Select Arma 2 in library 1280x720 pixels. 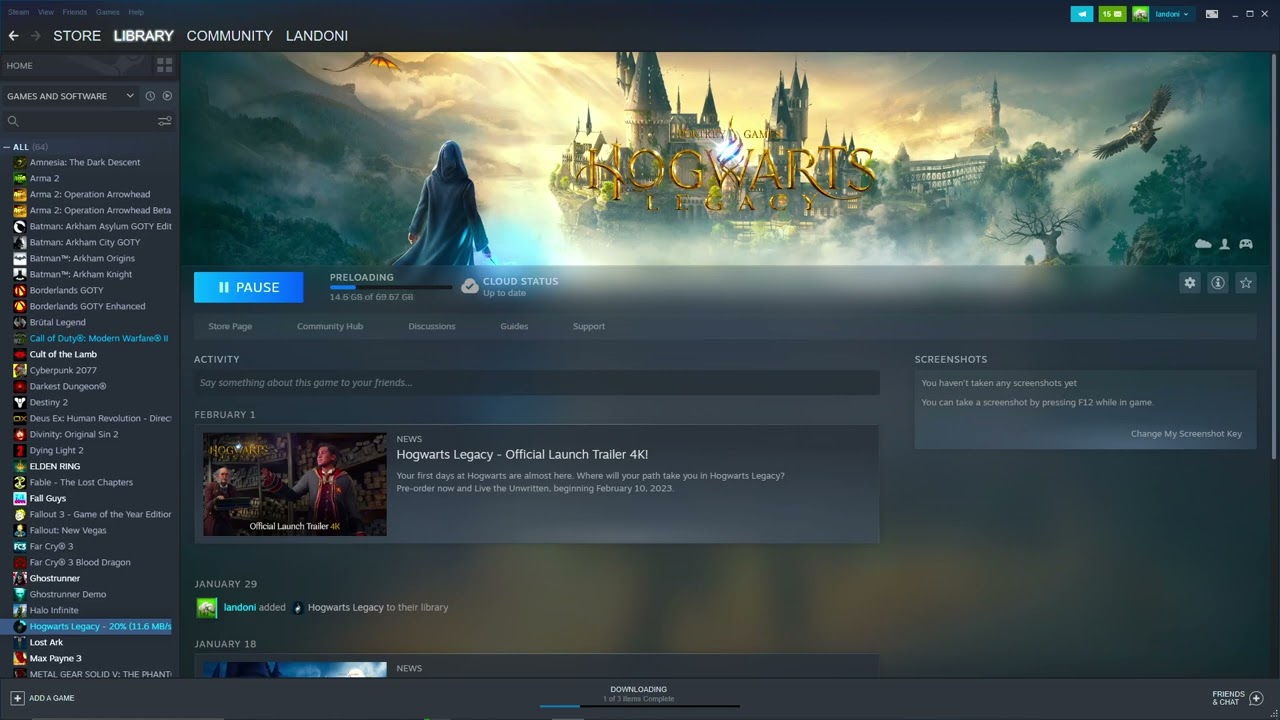44,178
